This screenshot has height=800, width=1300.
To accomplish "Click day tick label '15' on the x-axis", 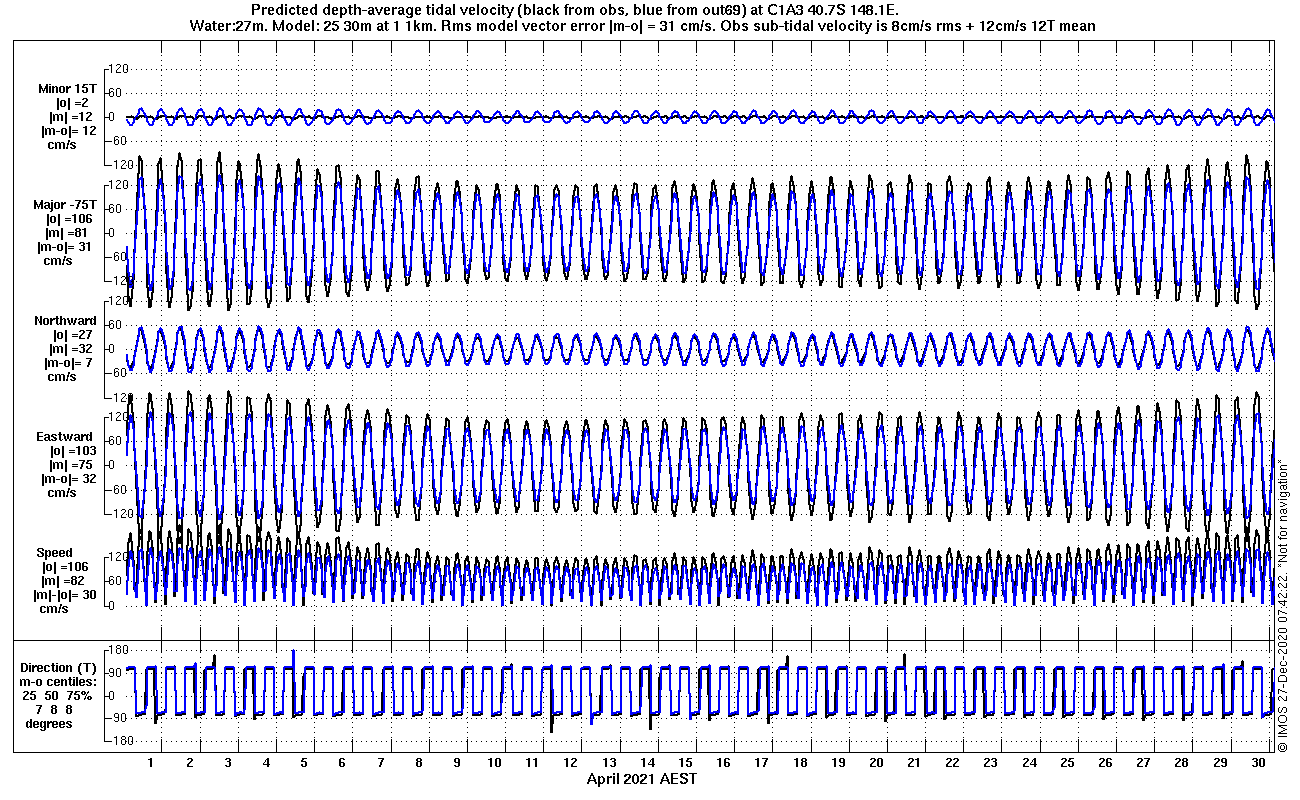I will pos(686,763).
